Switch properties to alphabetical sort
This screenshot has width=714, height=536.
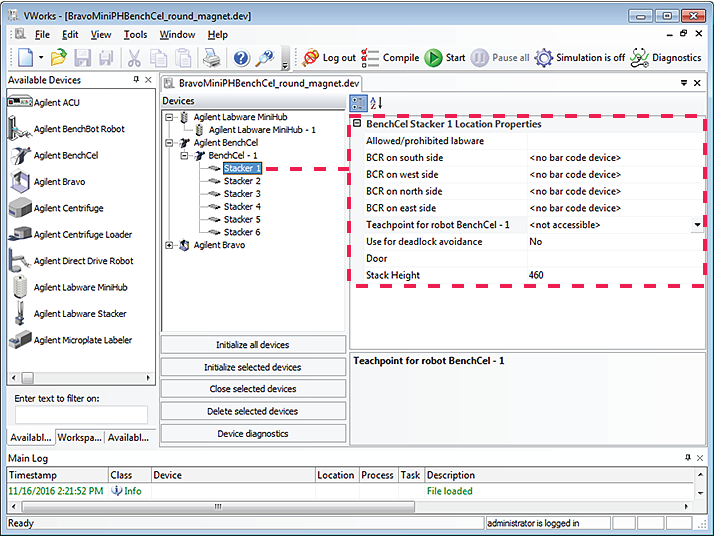click(x=376, y=103)
